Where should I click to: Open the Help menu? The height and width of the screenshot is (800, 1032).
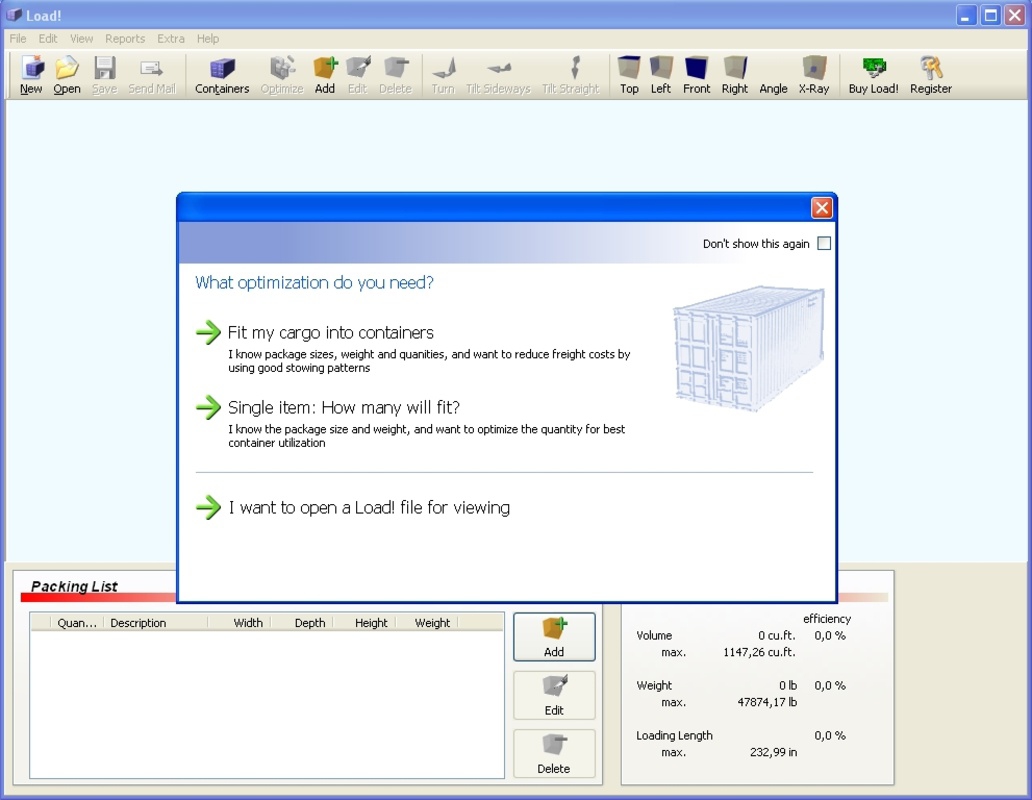[207, 39]
